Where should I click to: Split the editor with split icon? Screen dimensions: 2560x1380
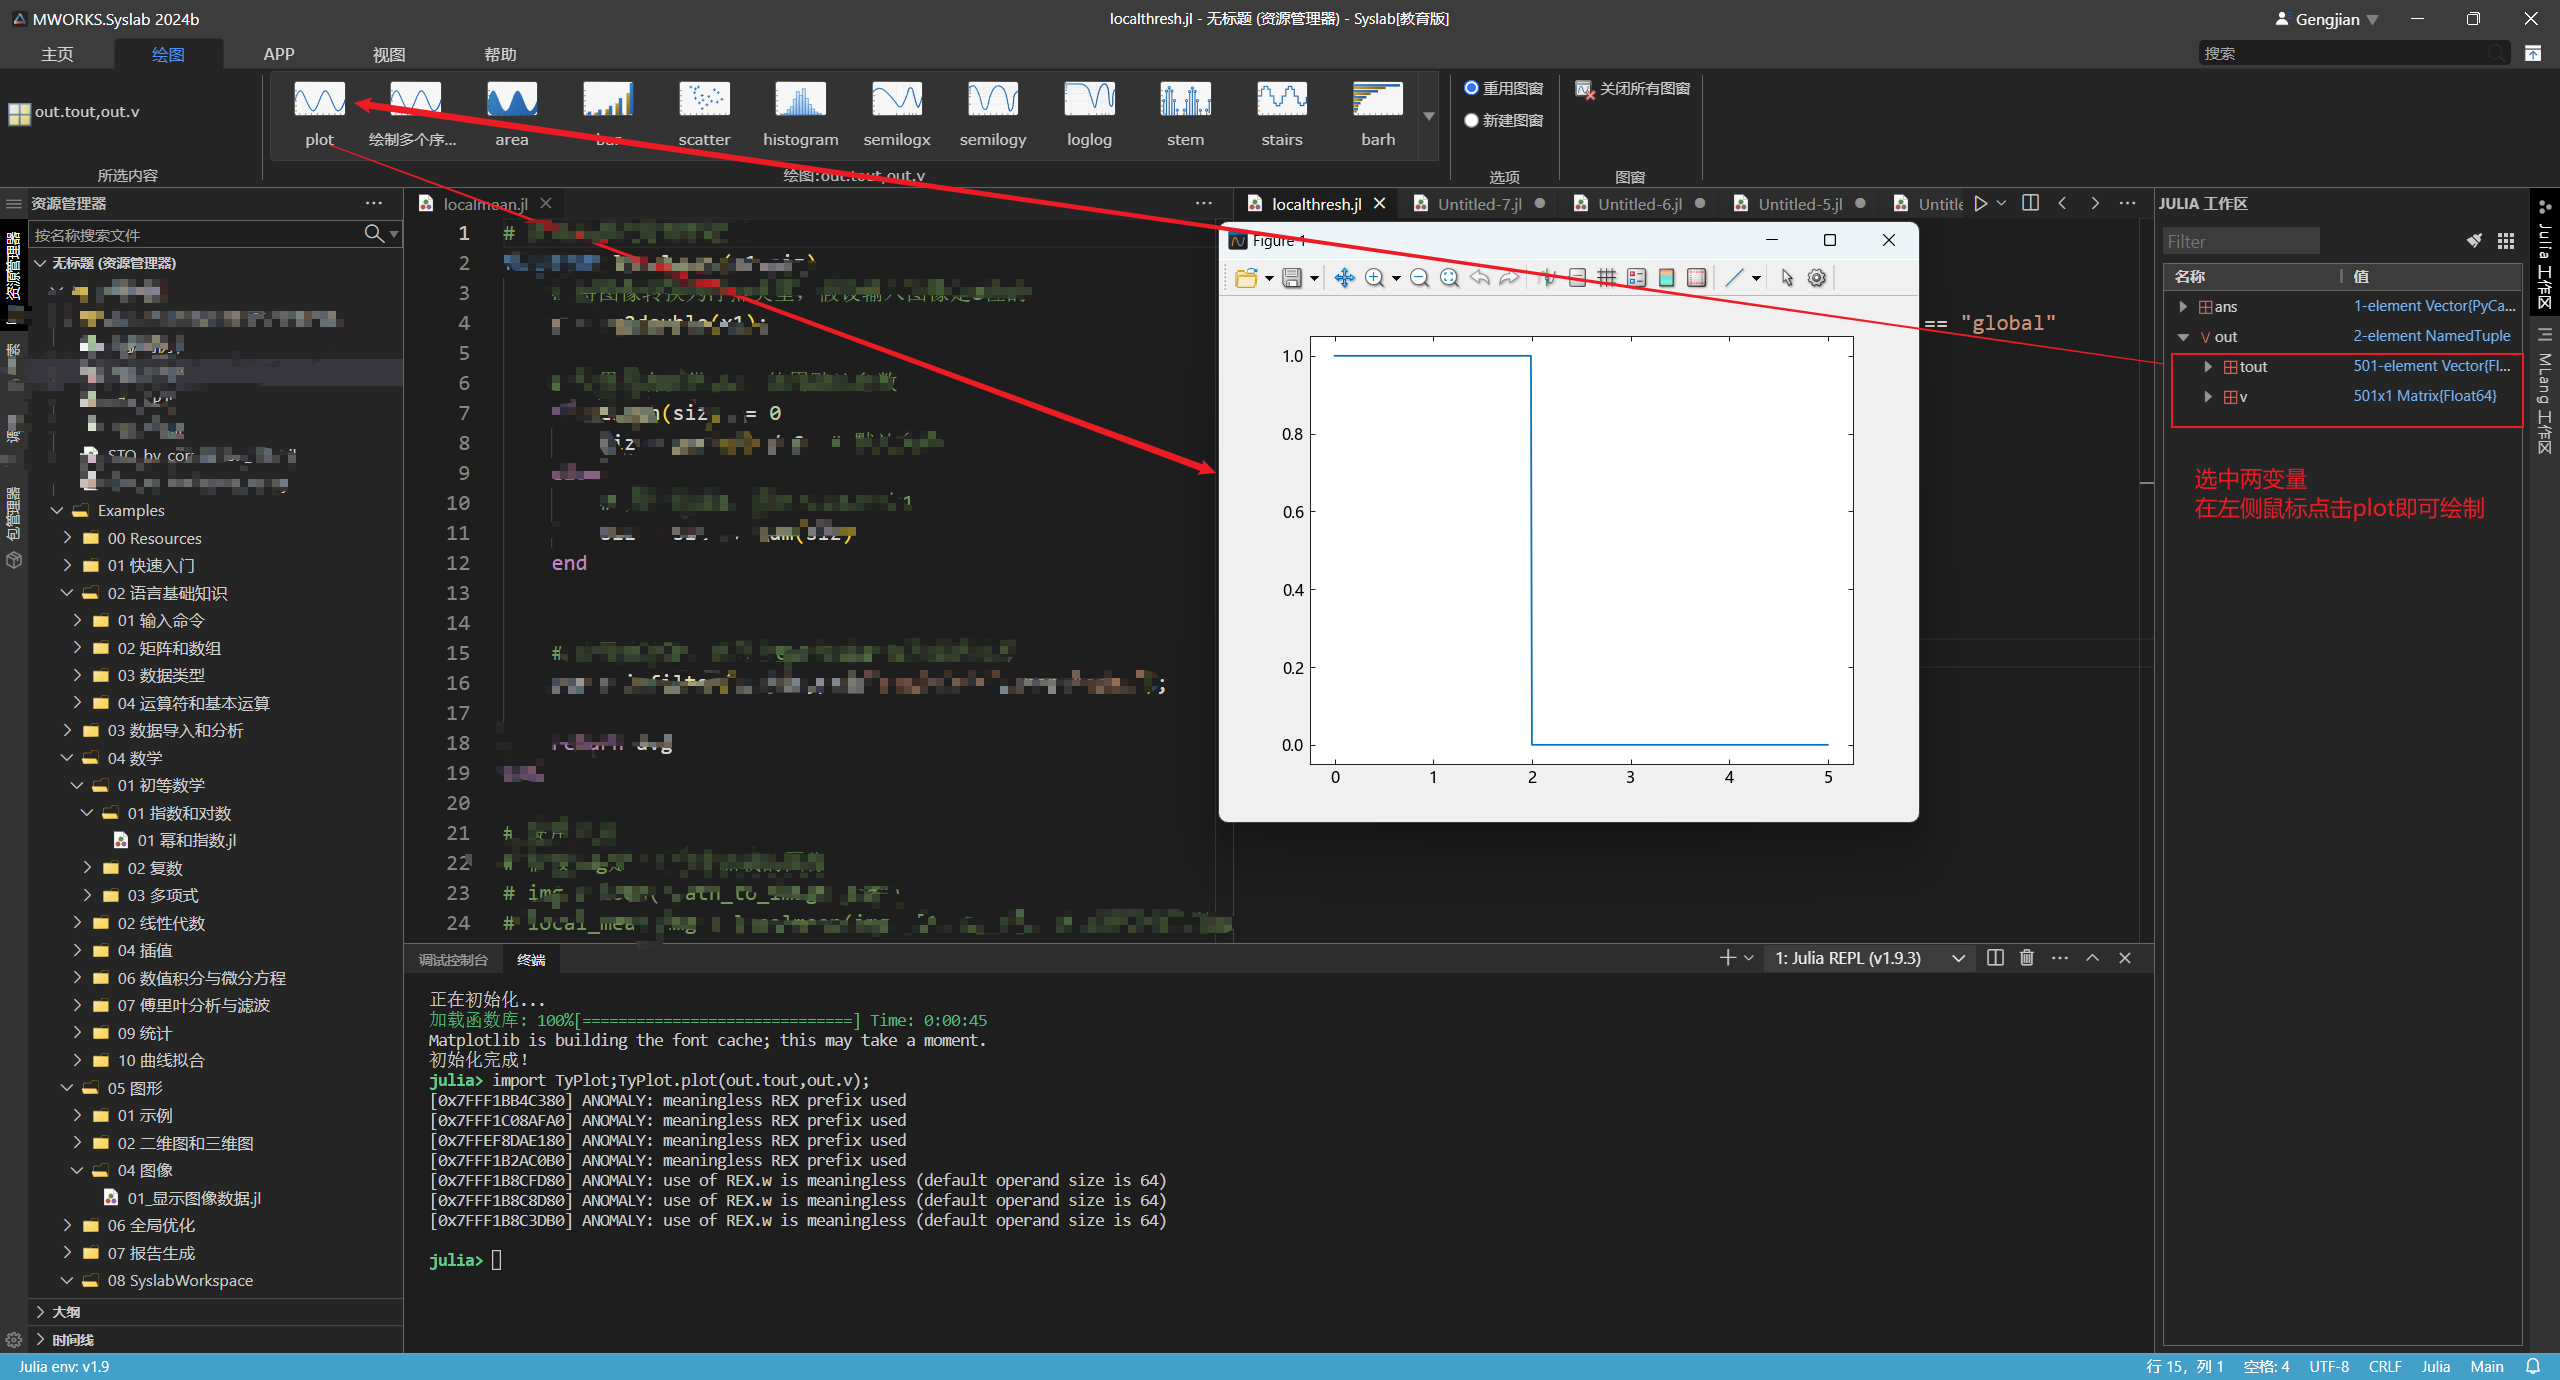coord(2030,203)
